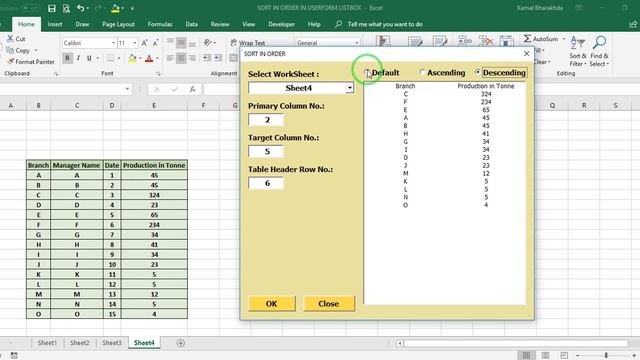This screenshot has height=360, width=640.
Task: Apply the red font color
Action: [x=149, y=58]
